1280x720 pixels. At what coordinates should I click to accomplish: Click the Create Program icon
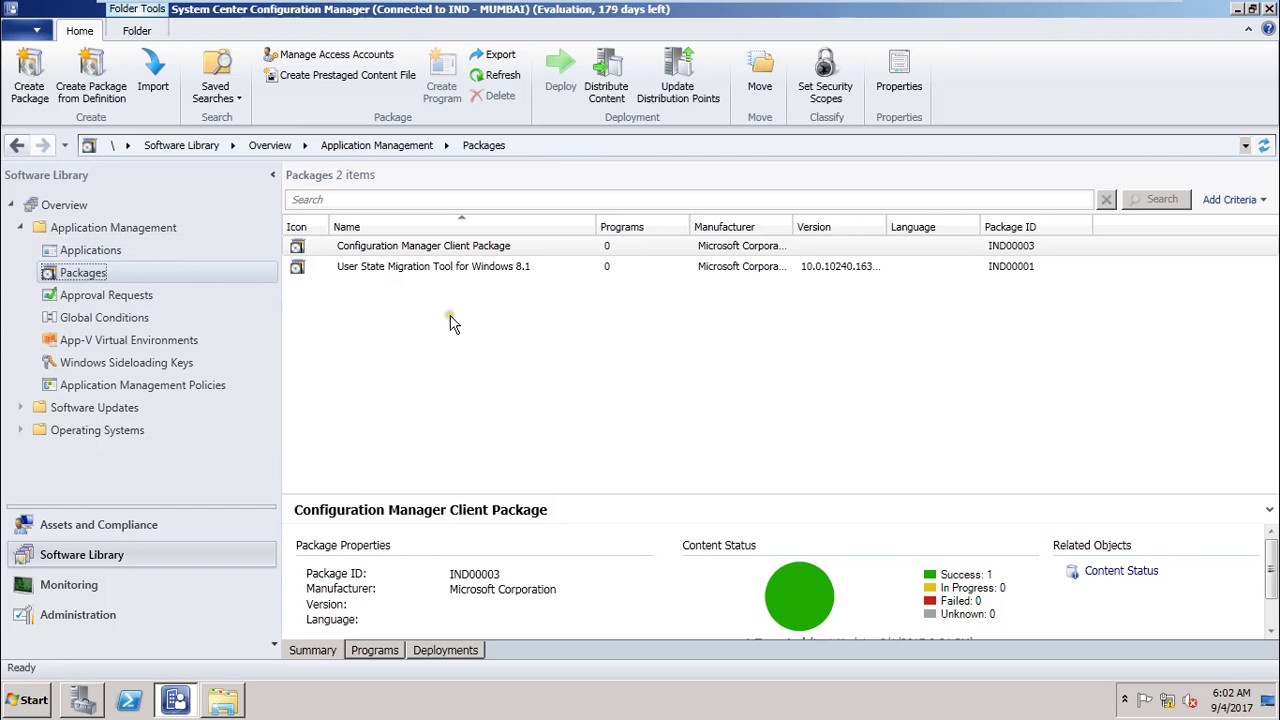tap(442, 63)
